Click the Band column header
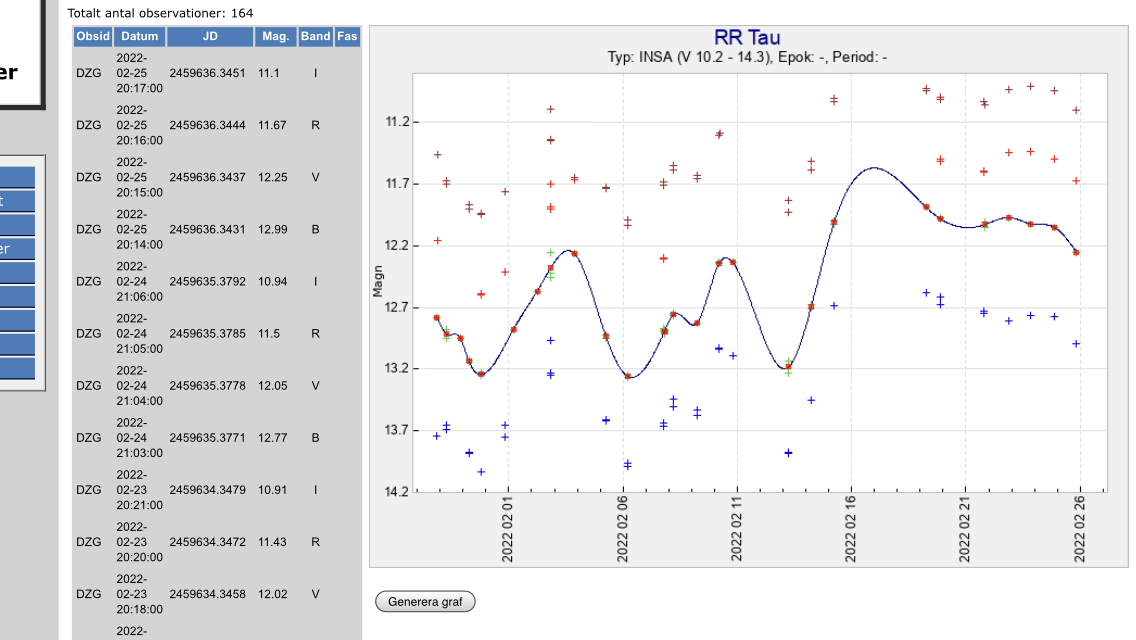 pyautogui.click(x=315, y=36)
